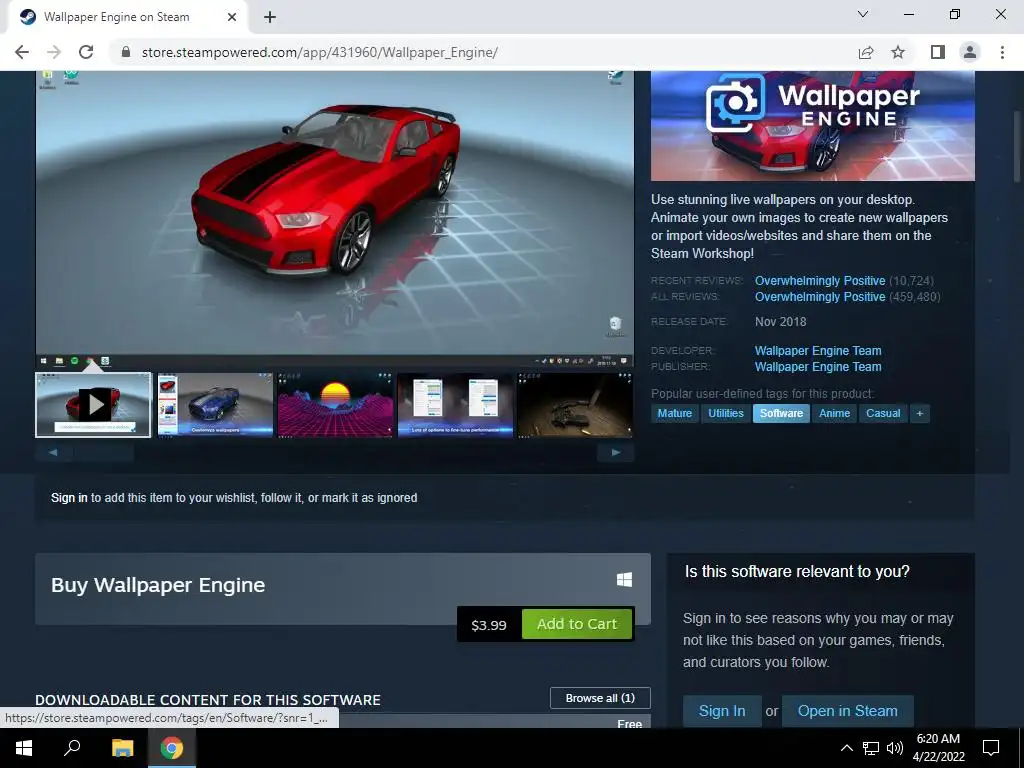Share this page via share icon
1024x768 pixels.
click(x=866, y=52)
